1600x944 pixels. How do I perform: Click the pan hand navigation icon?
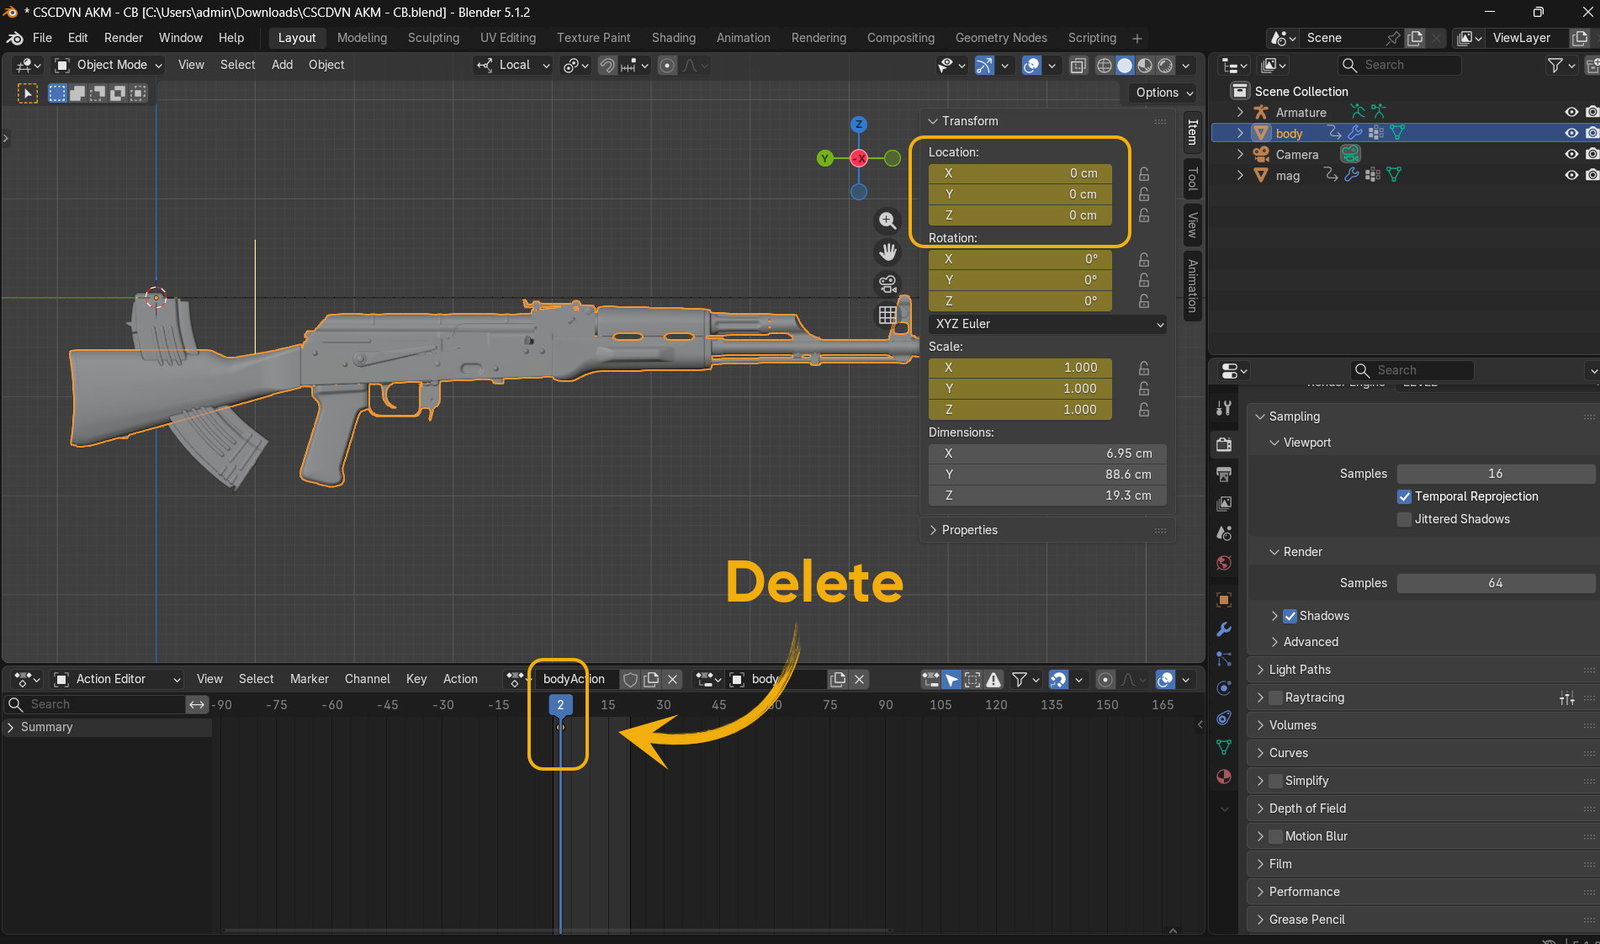[x=887, y=252]
